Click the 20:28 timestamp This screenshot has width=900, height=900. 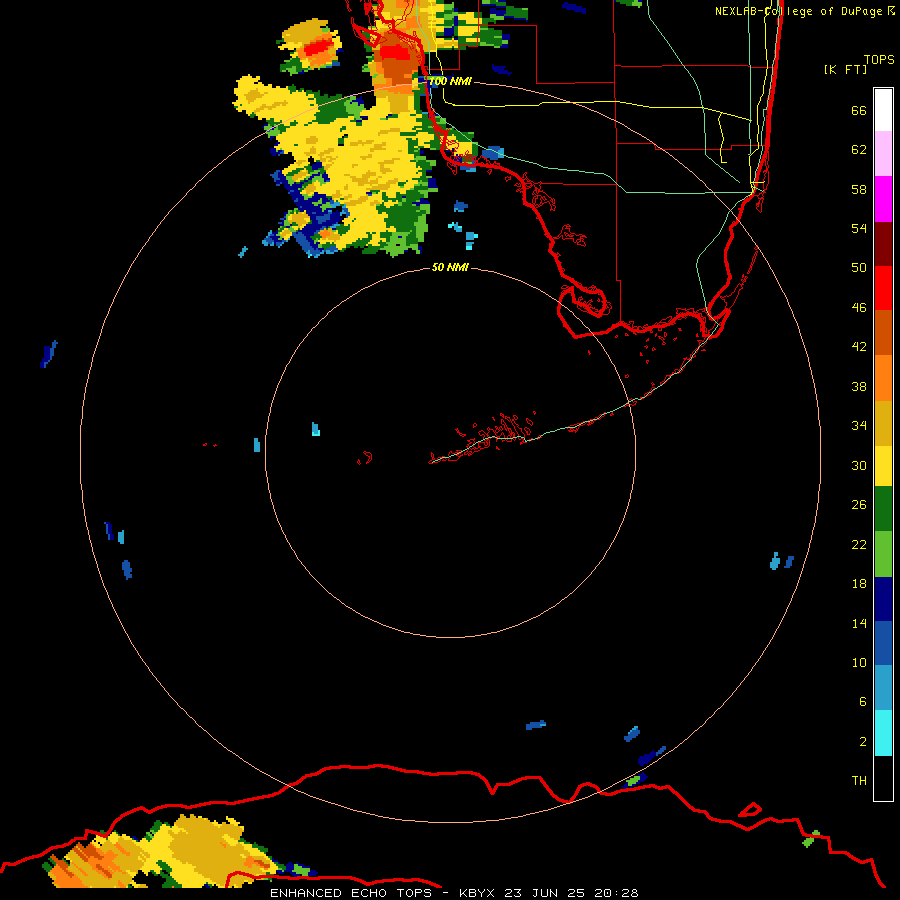coord(616,893)
